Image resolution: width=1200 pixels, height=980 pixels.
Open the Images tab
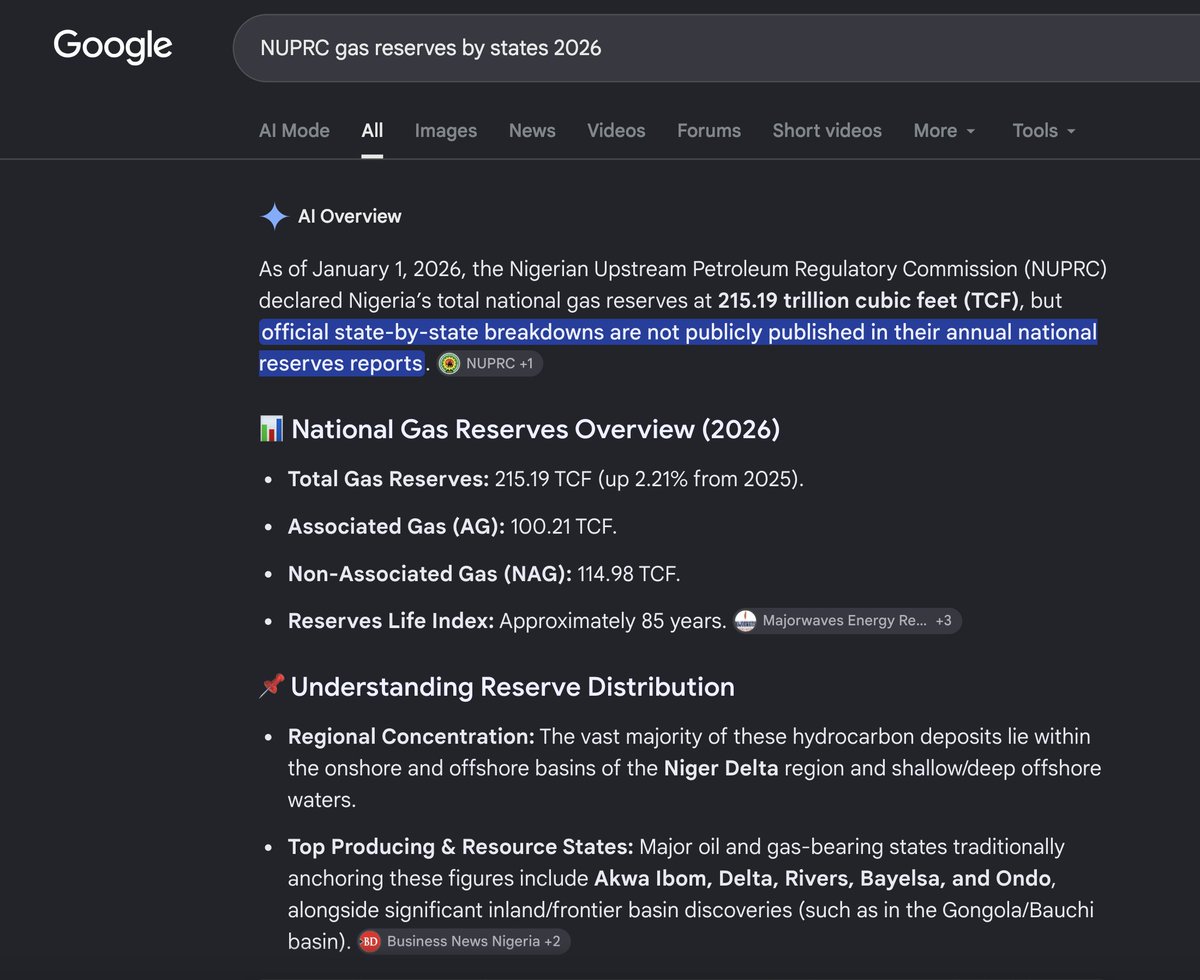[446, 130]
